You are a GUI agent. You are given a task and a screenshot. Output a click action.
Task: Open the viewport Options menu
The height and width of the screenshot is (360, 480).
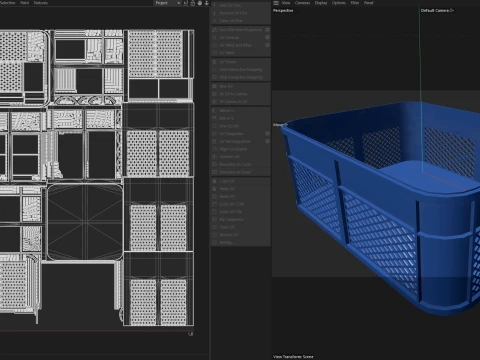tap(339, 3)
